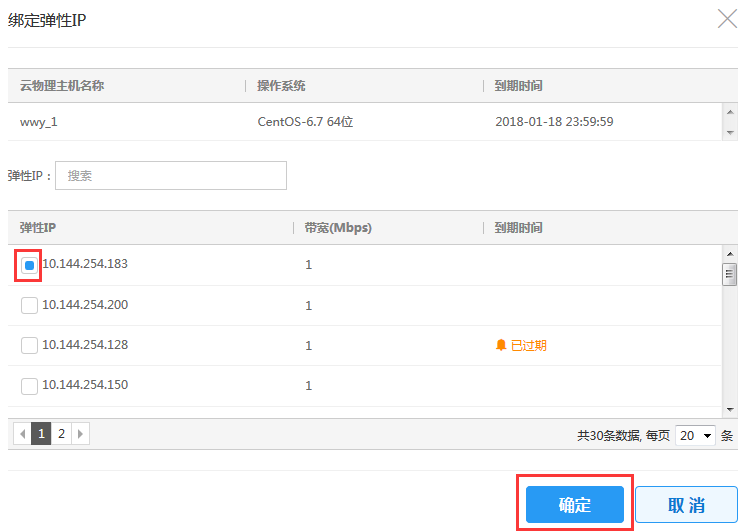This screenshot has height=531, width=752.
Task: Go to previous page arrow
Action: pyautogui.click(x=22, y=434)
